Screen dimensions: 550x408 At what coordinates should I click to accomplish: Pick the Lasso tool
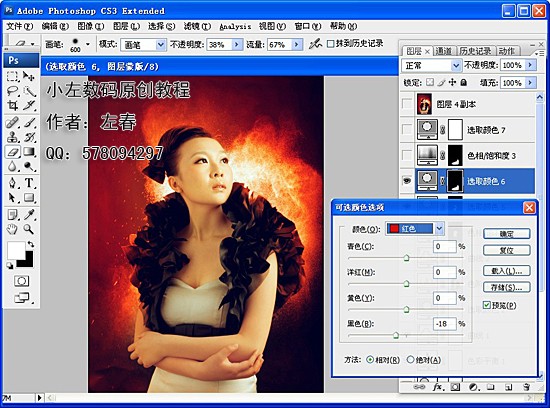point(13,91)
